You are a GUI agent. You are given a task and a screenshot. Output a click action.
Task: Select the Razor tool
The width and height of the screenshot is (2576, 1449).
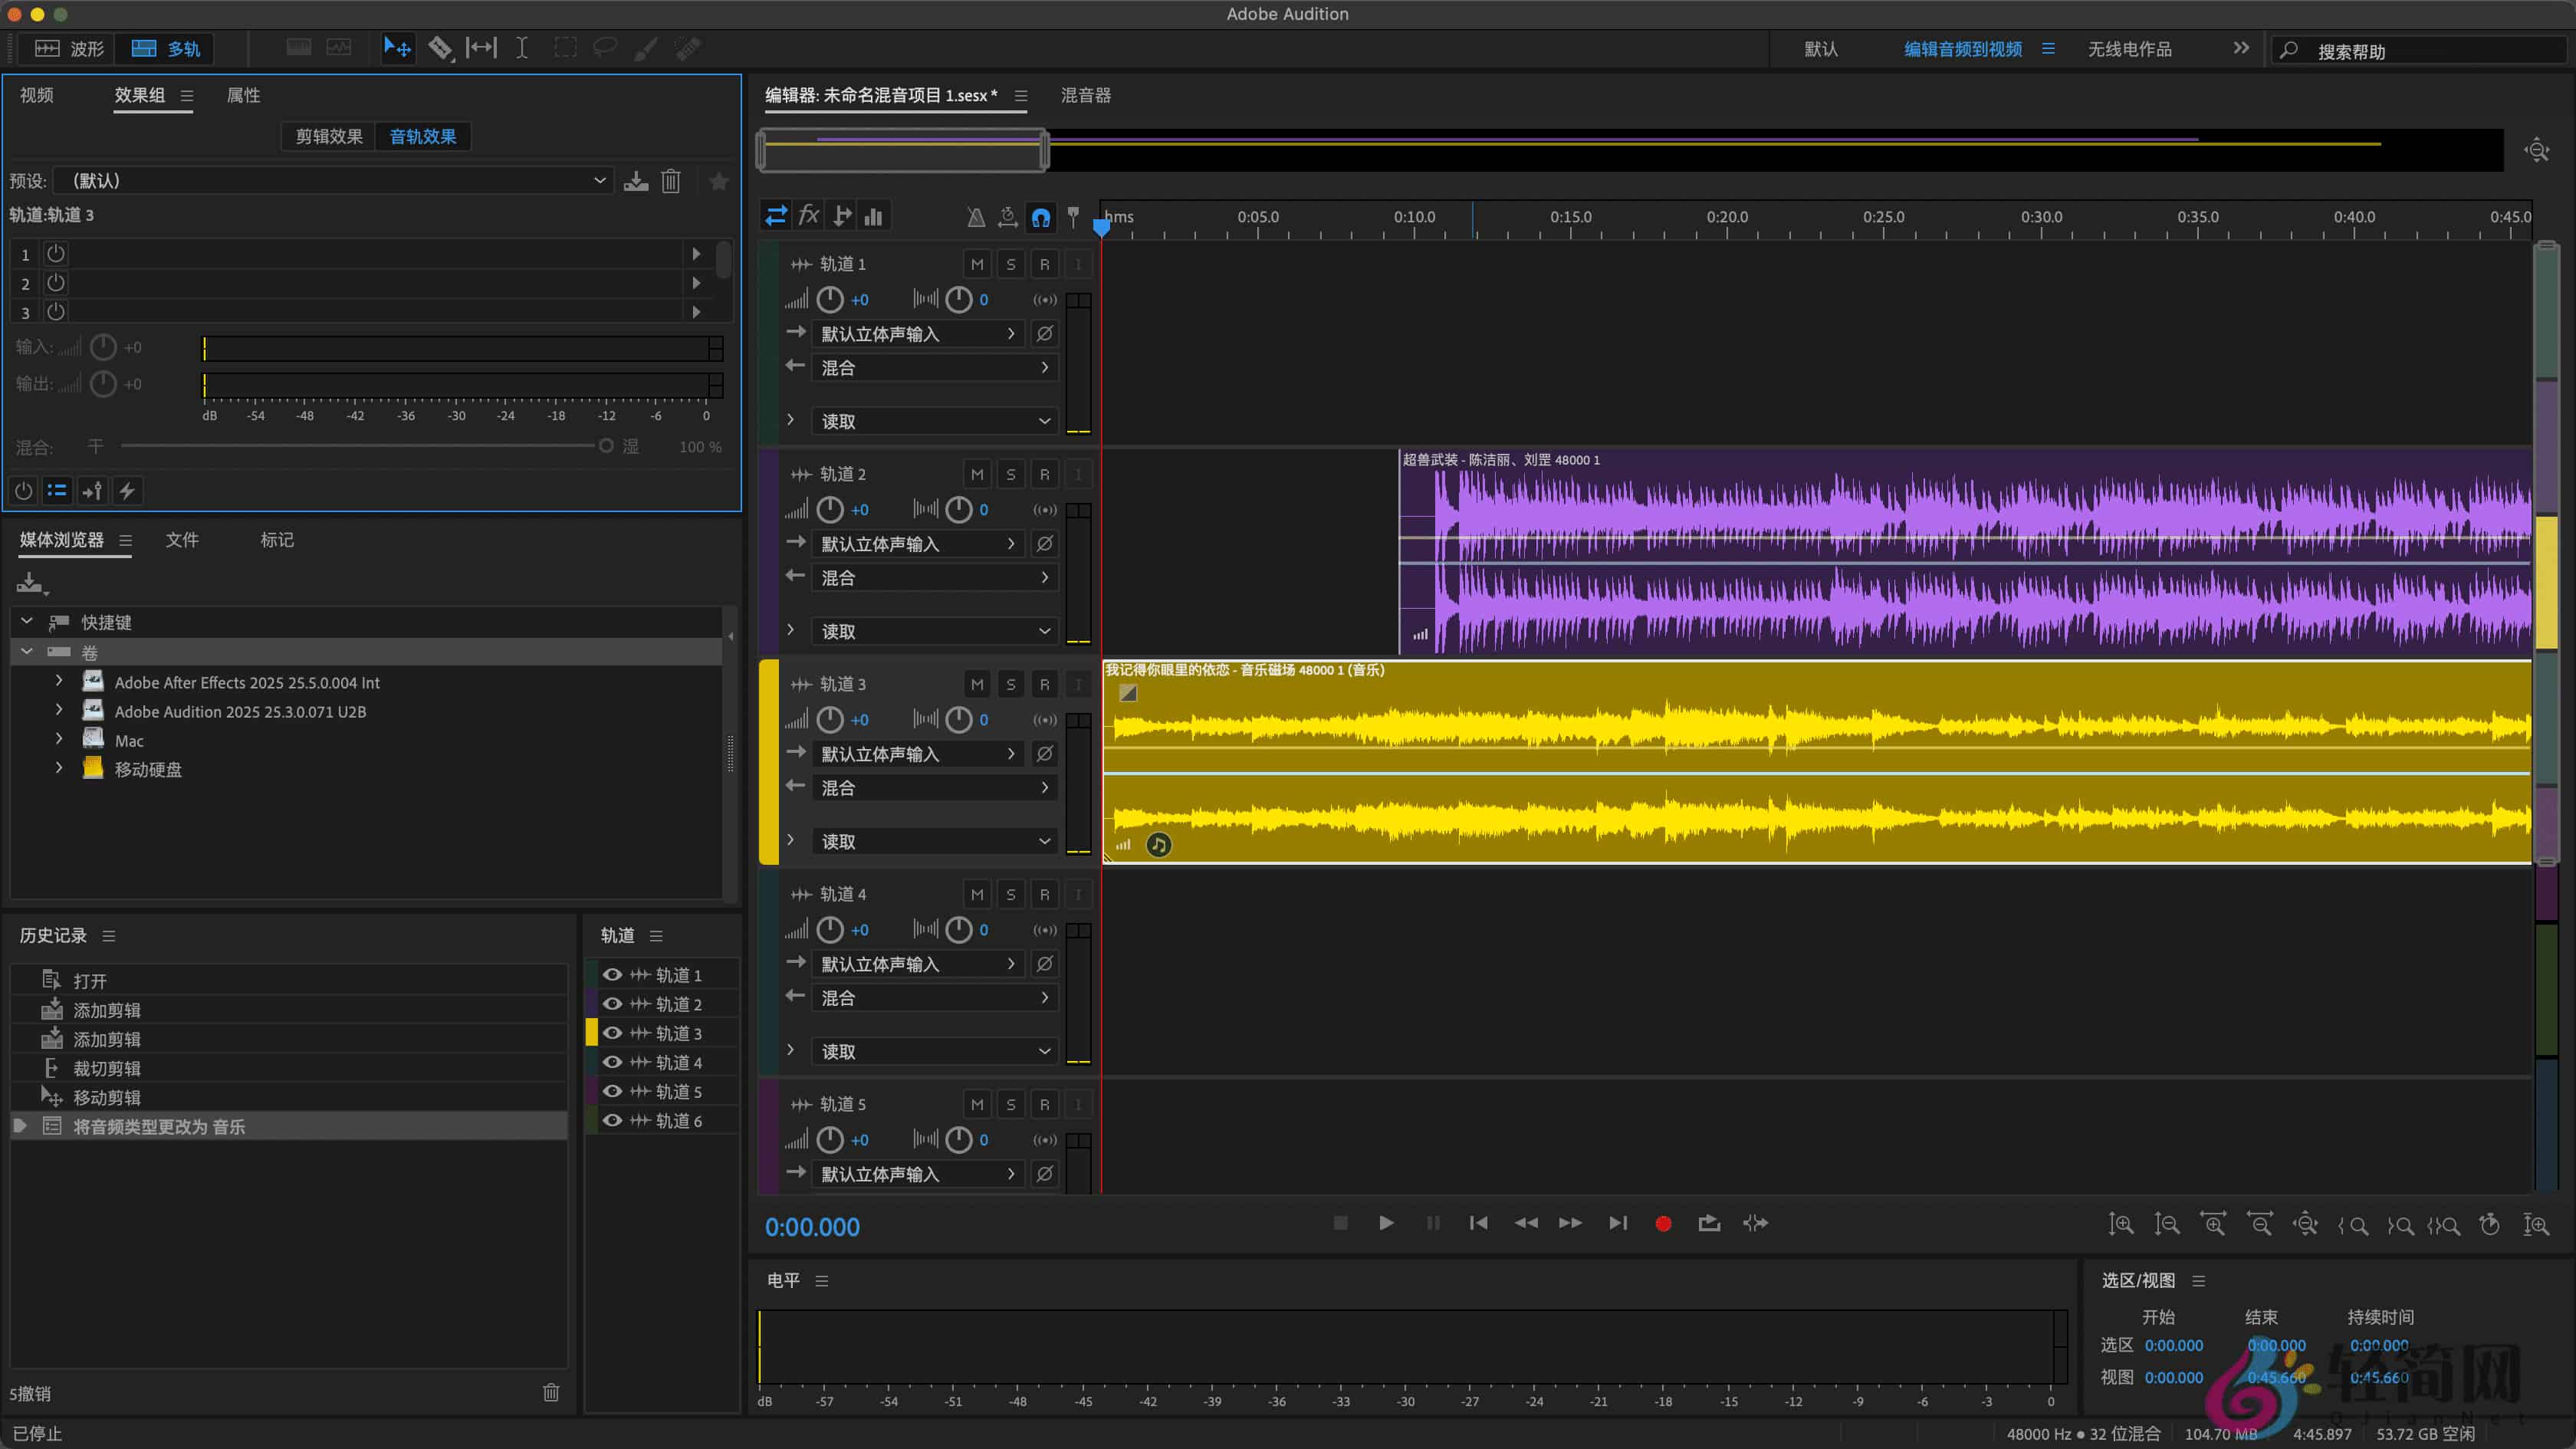coord(441,48)
